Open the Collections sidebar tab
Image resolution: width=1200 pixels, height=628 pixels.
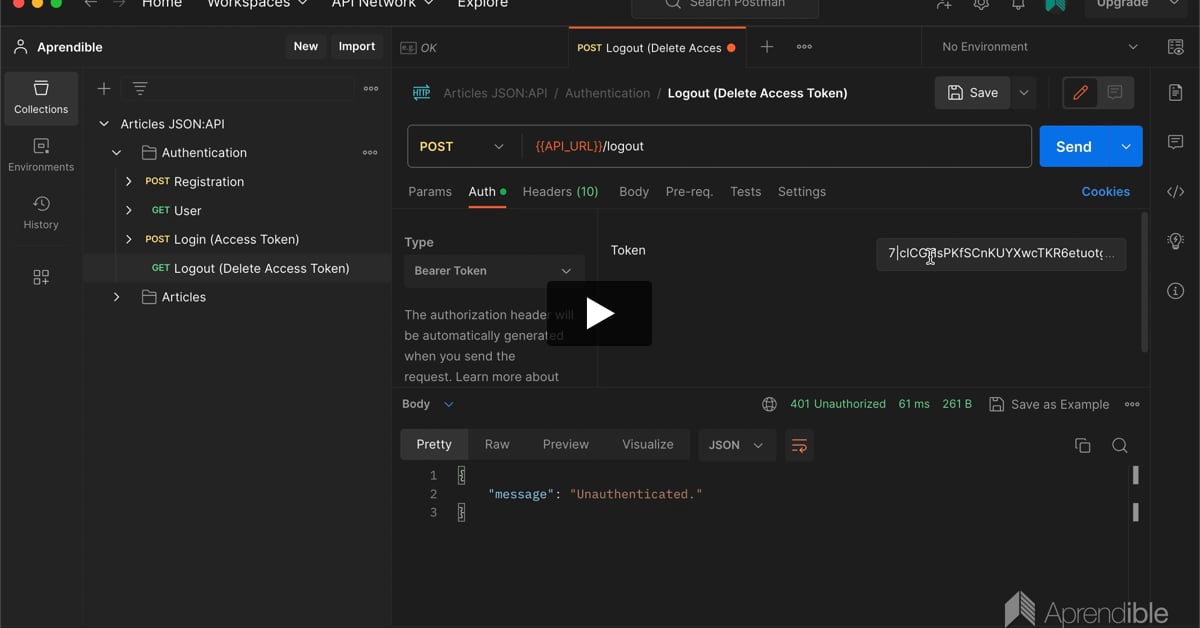[x=41, y=97]
